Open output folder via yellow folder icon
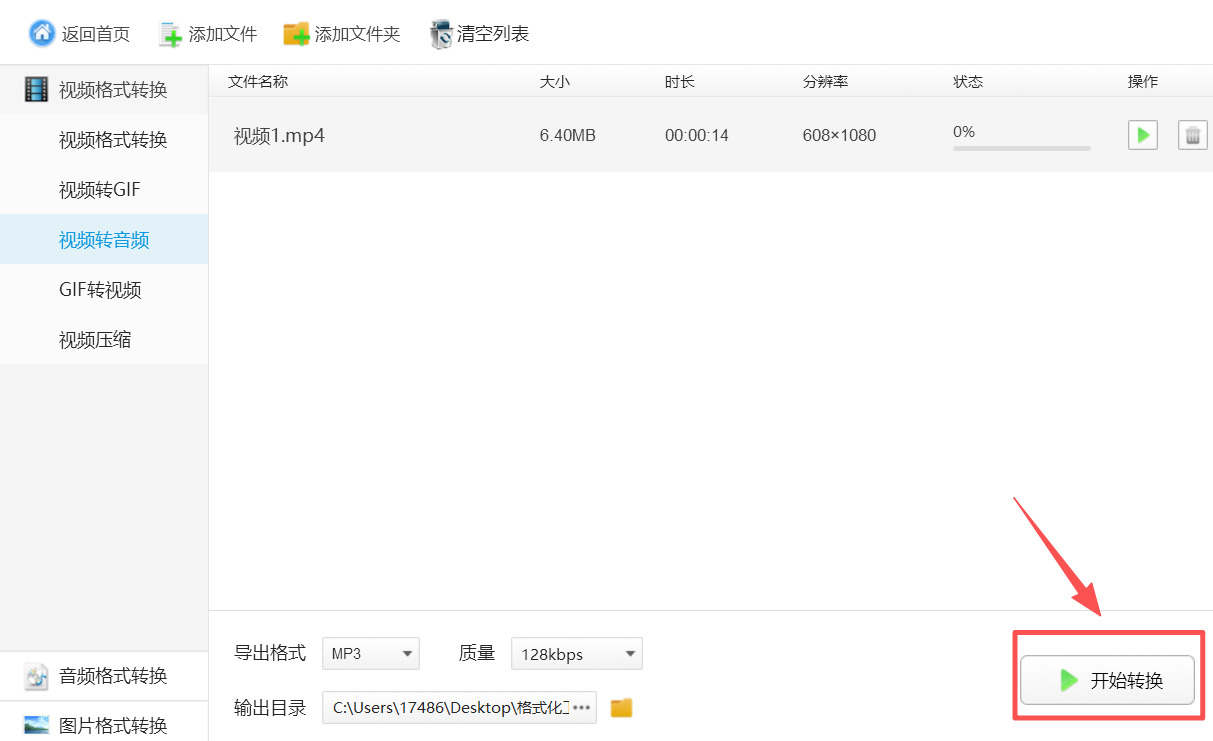Viewport: 1213px width, 741px height. coord(622,708)
